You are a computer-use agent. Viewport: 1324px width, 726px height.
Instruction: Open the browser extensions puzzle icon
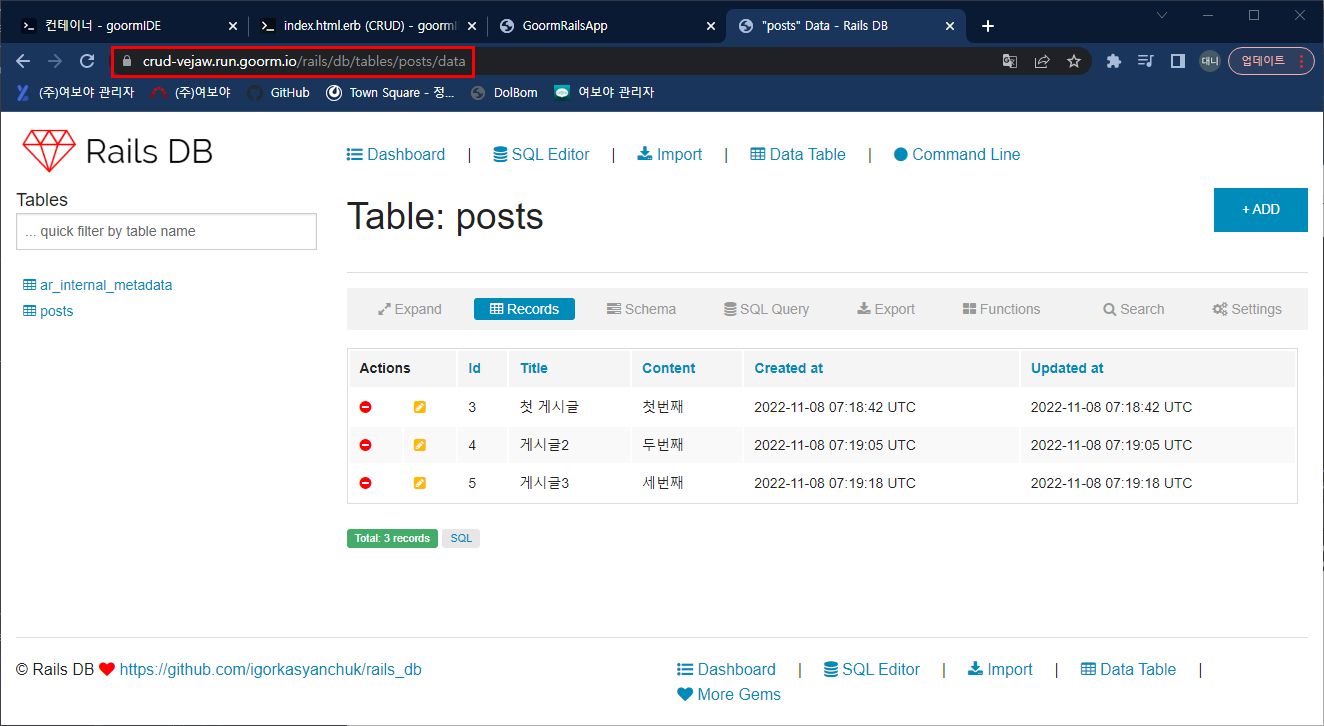[1114, 61]
